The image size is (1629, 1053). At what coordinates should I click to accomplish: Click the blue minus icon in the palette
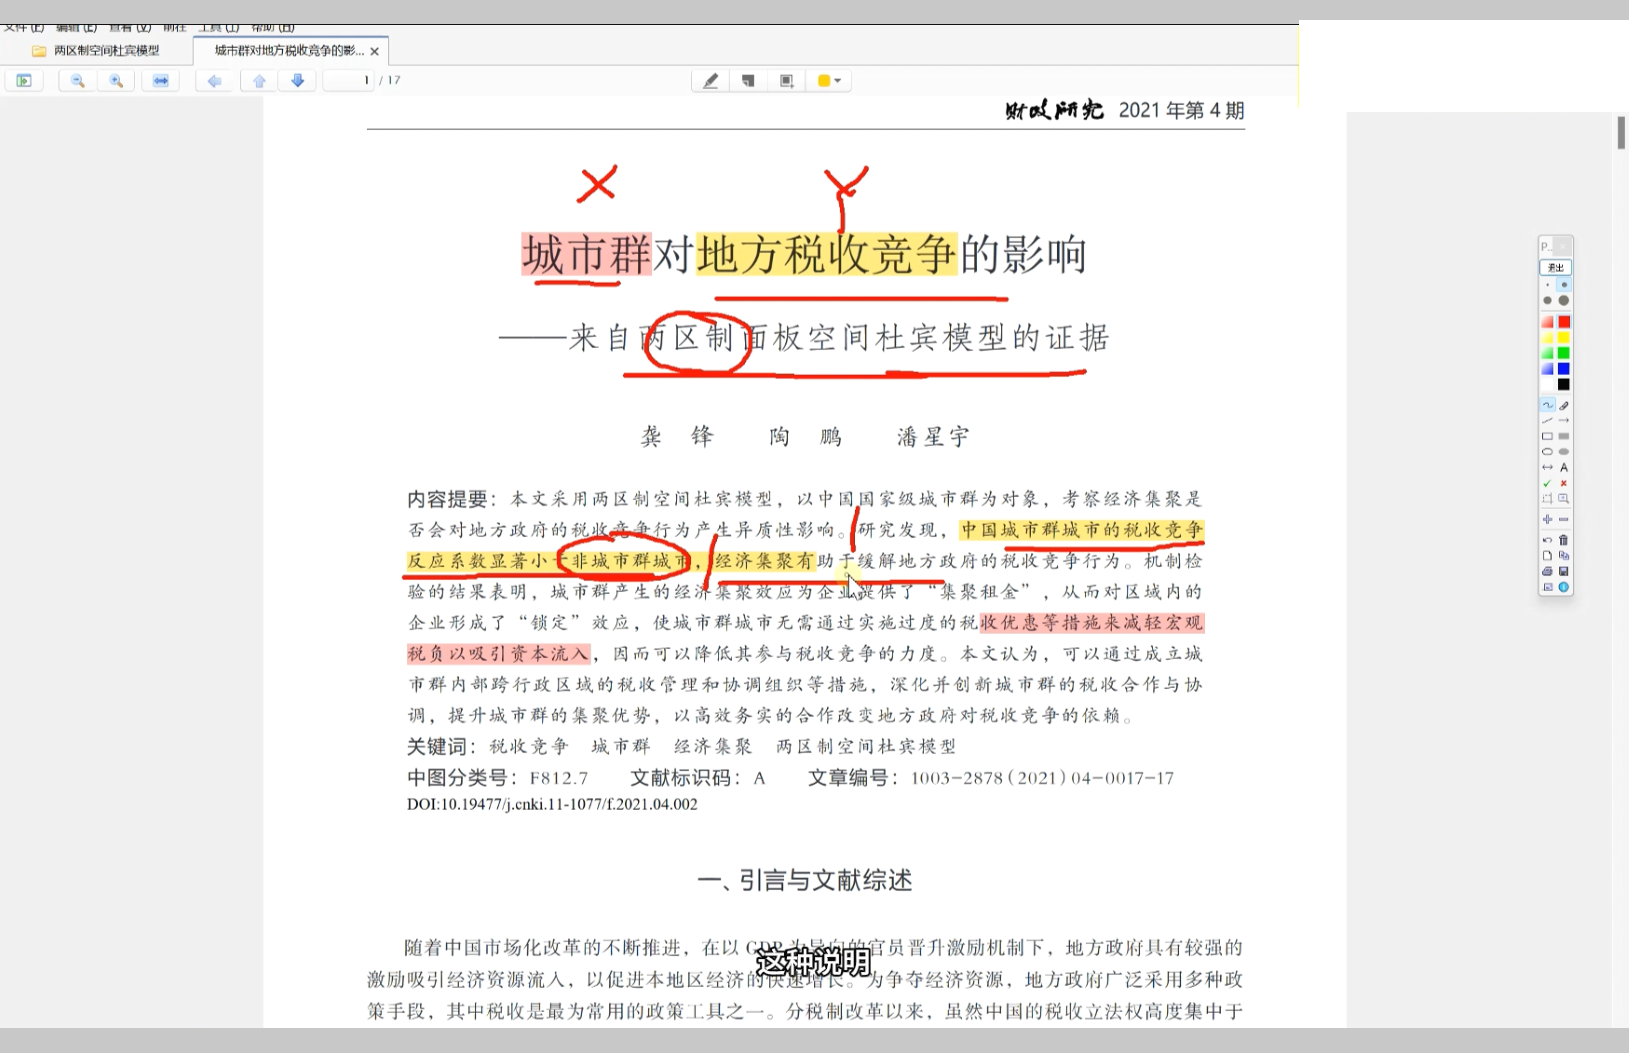pyautogui.click(x=1564, y=519)
